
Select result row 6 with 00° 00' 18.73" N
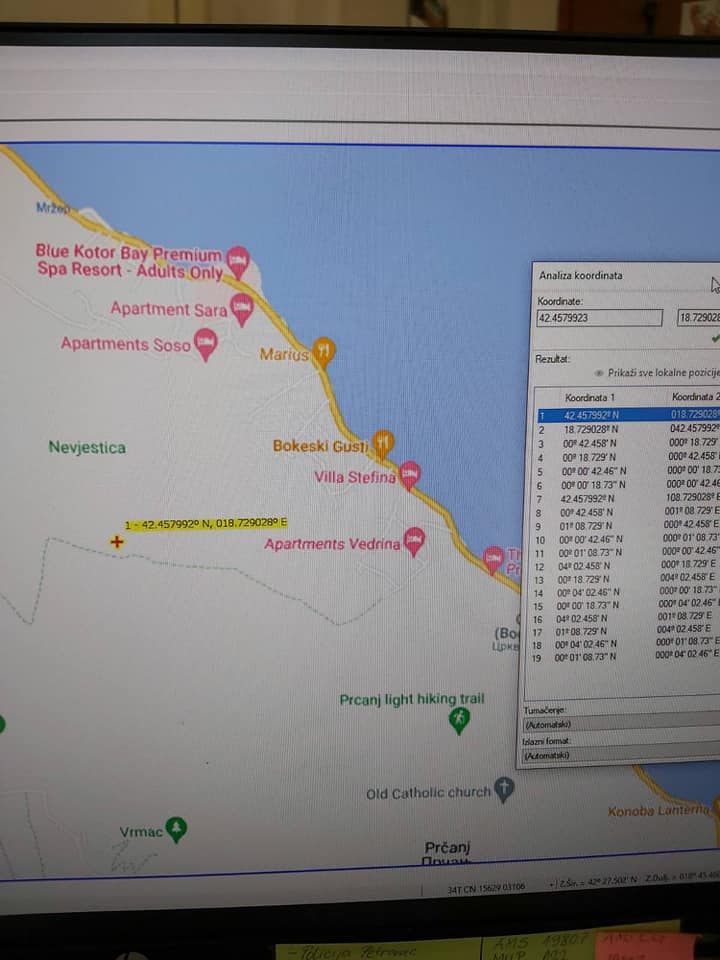(628, 484)
